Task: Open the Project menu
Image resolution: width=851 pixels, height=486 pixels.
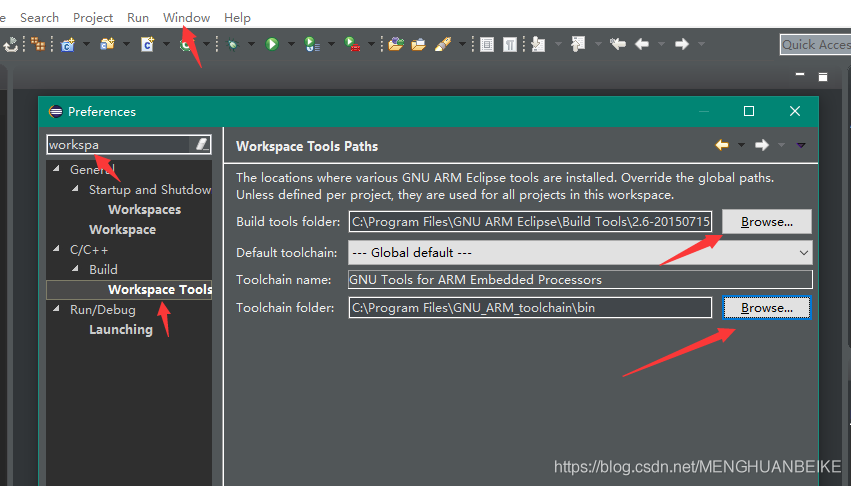Action: click(x=93, y=18)
